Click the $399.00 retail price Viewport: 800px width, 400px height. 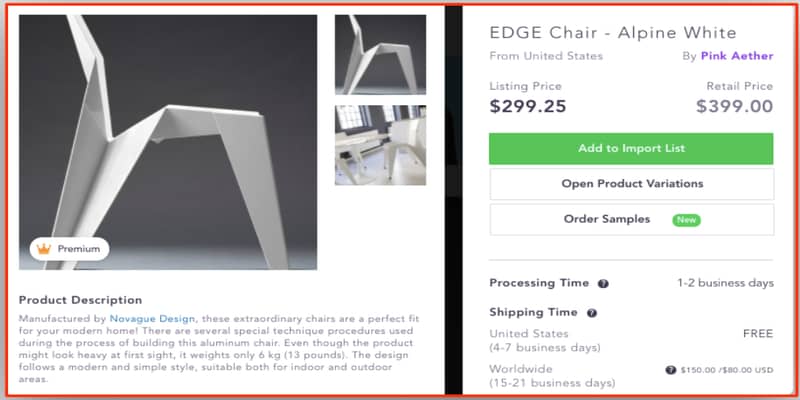pos(734,106)
